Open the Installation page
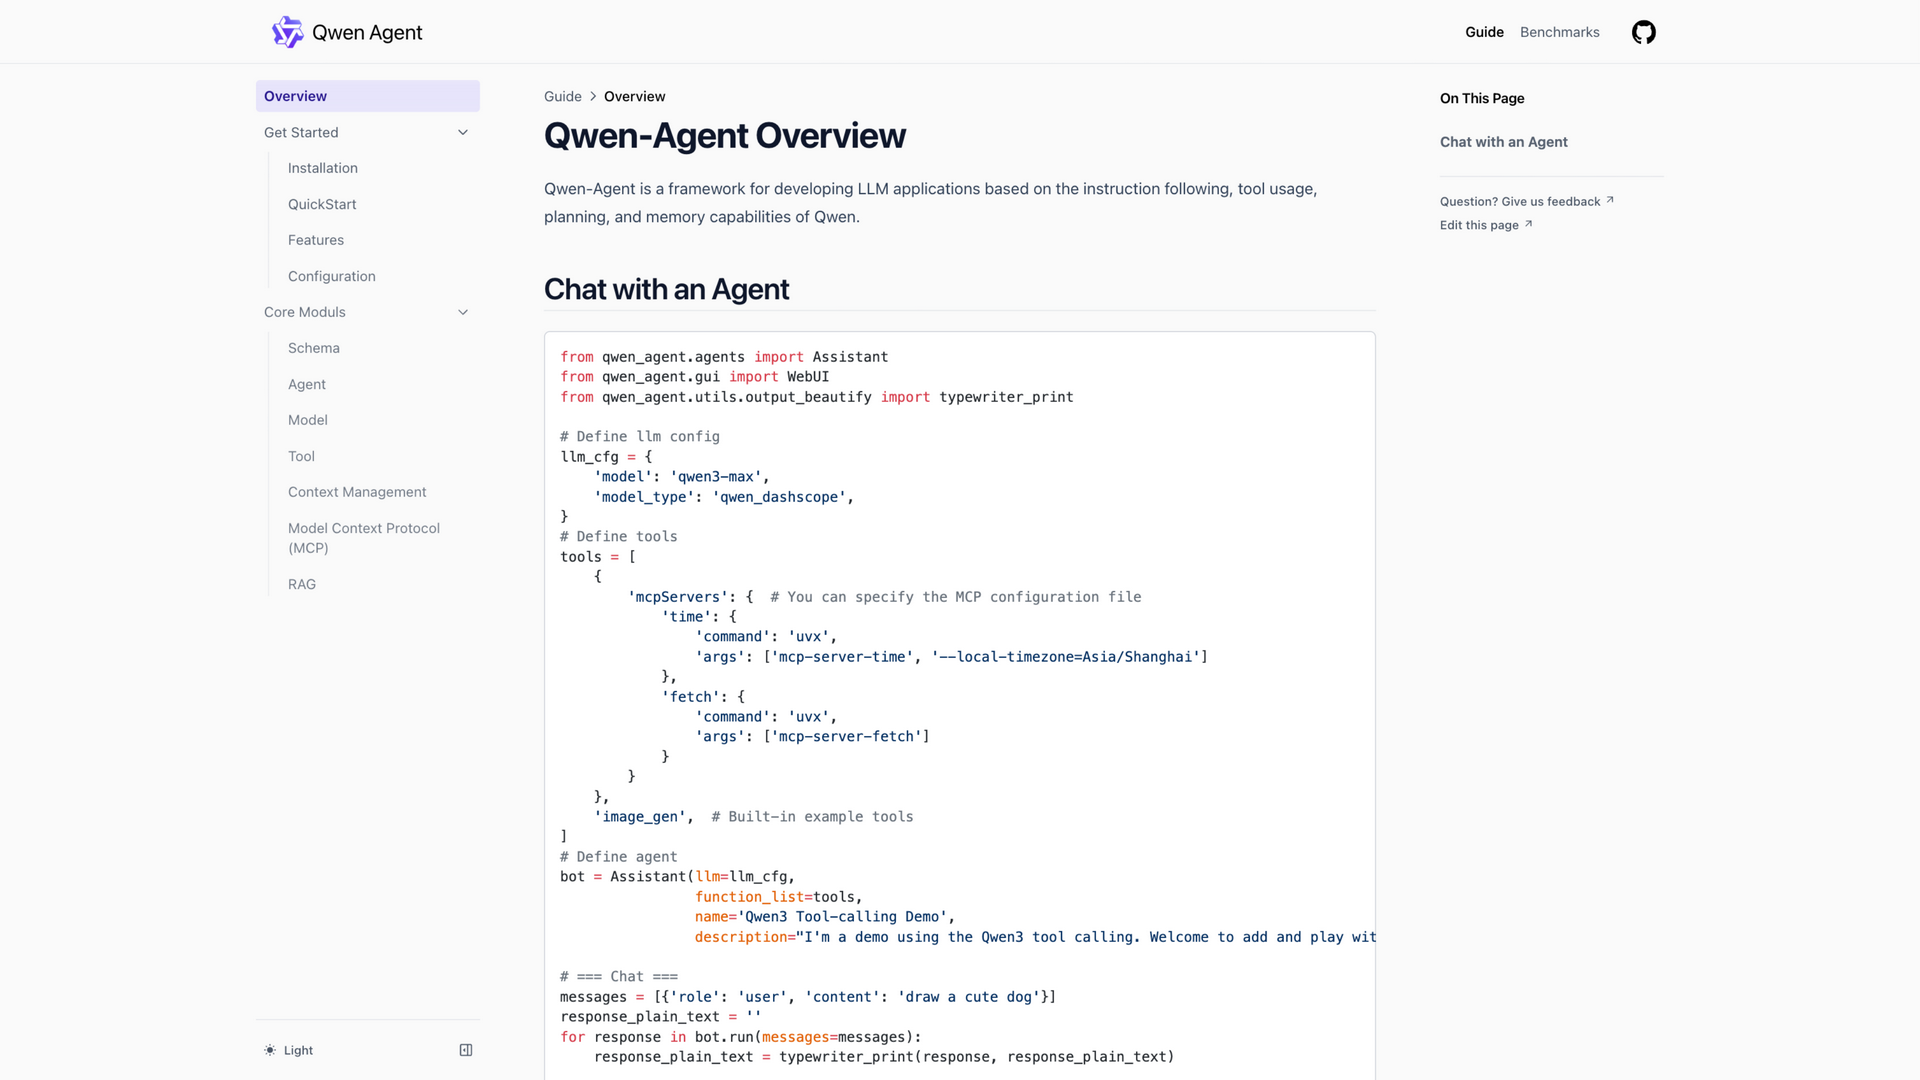 pyautogui.click(x=323, y=168)
